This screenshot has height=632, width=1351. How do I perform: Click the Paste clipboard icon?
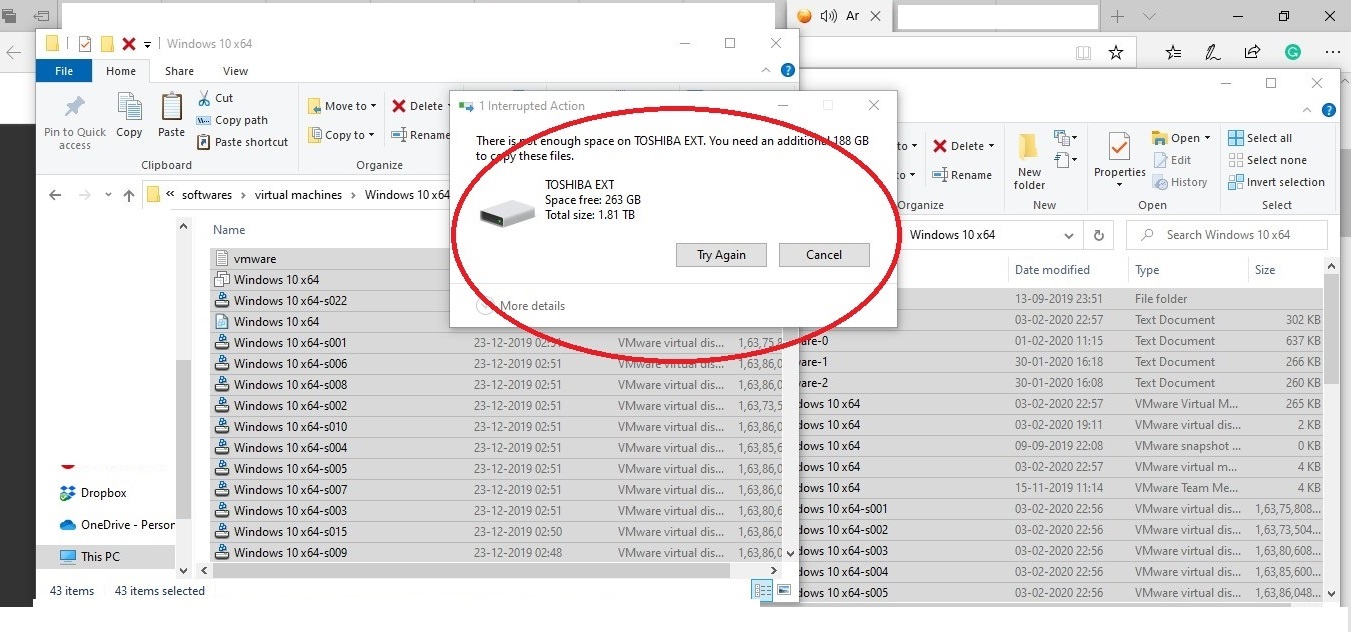coord(171,115)
